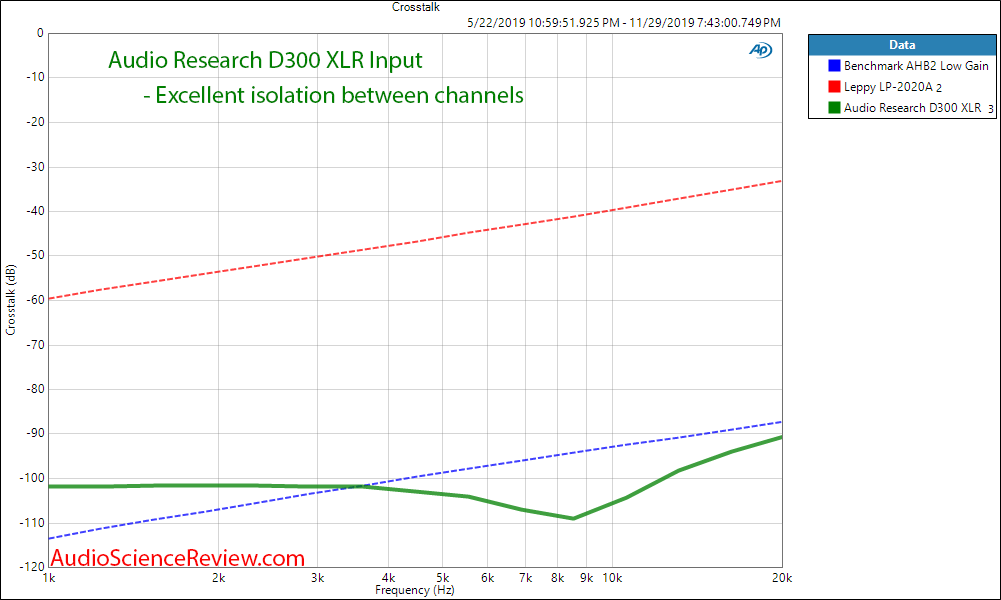The height and width of the screenshot is (600, 1001).
Task: Click the Audio Research D300 XLR Input annotation
Action: click(265, 60)
